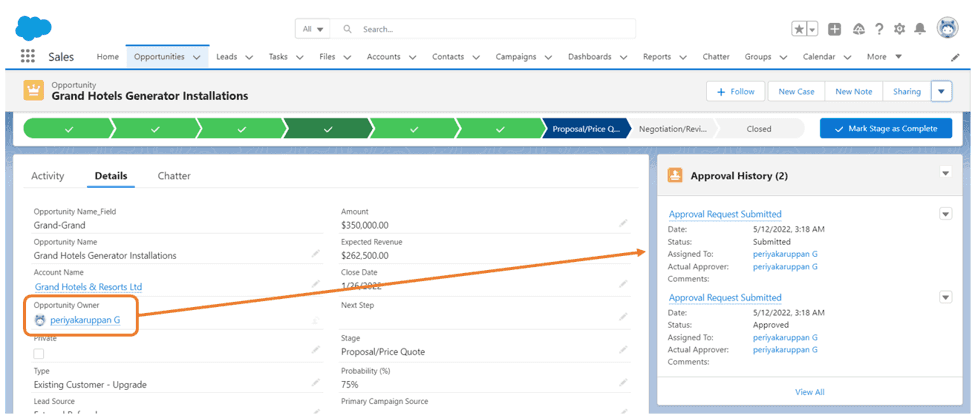Click the Follow button
The width and height of the screenshot is (975, 418).
click(x=736, y=91)
